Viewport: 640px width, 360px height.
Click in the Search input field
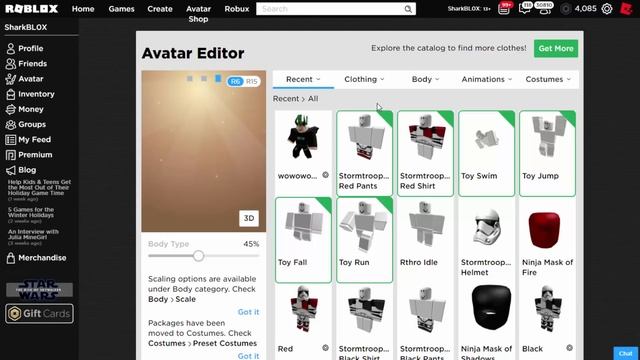[x=330, y=9]
